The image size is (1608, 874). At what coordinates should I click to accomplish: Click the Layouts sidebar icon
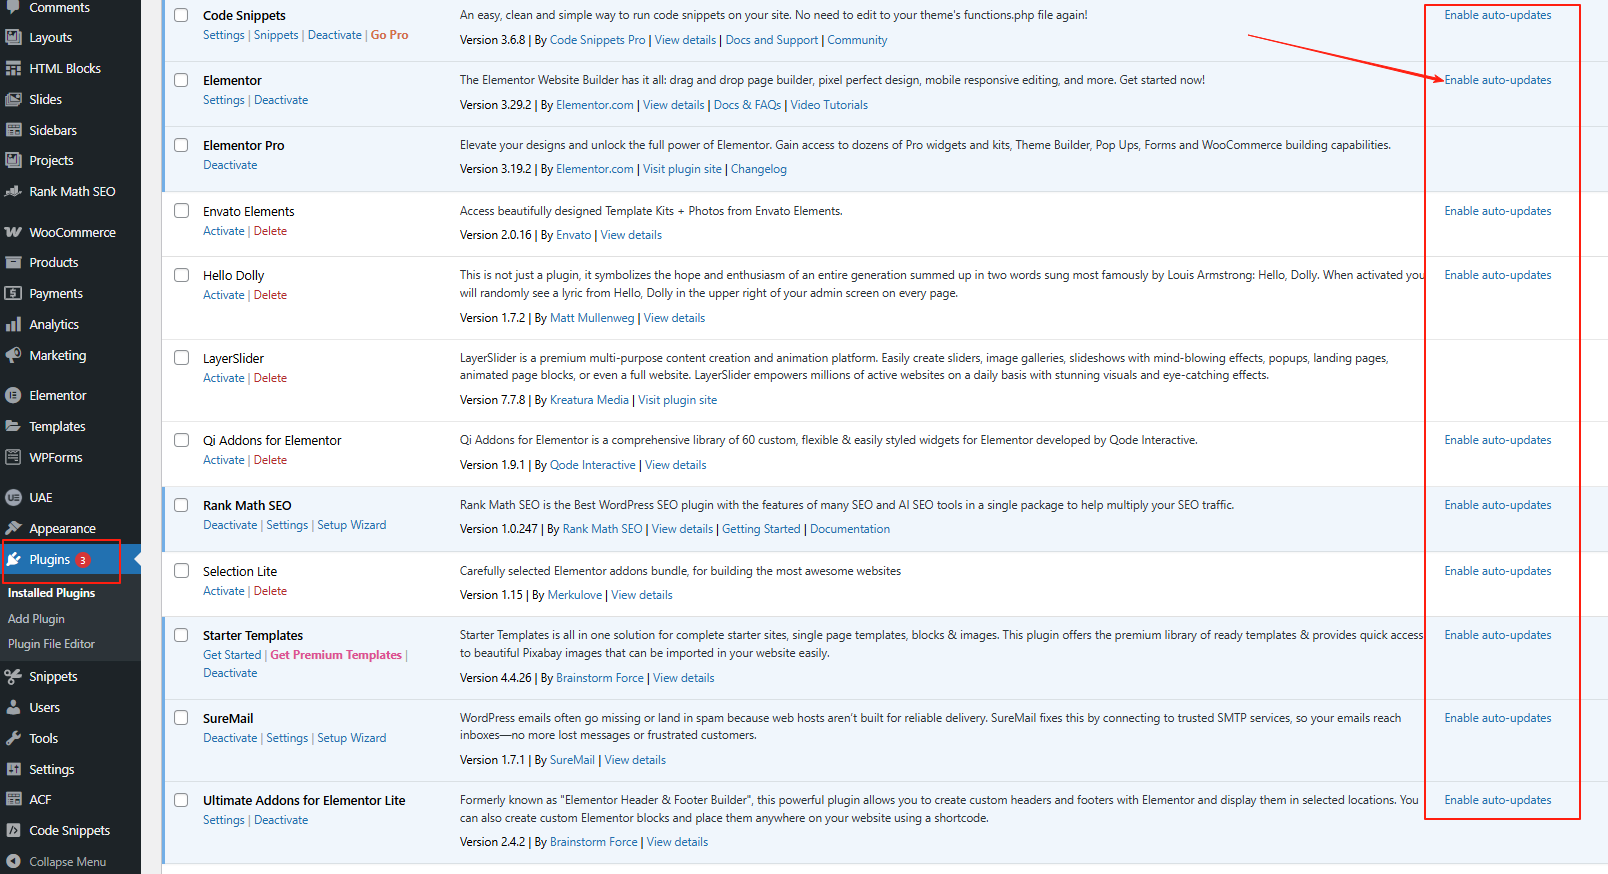[13, 38]
